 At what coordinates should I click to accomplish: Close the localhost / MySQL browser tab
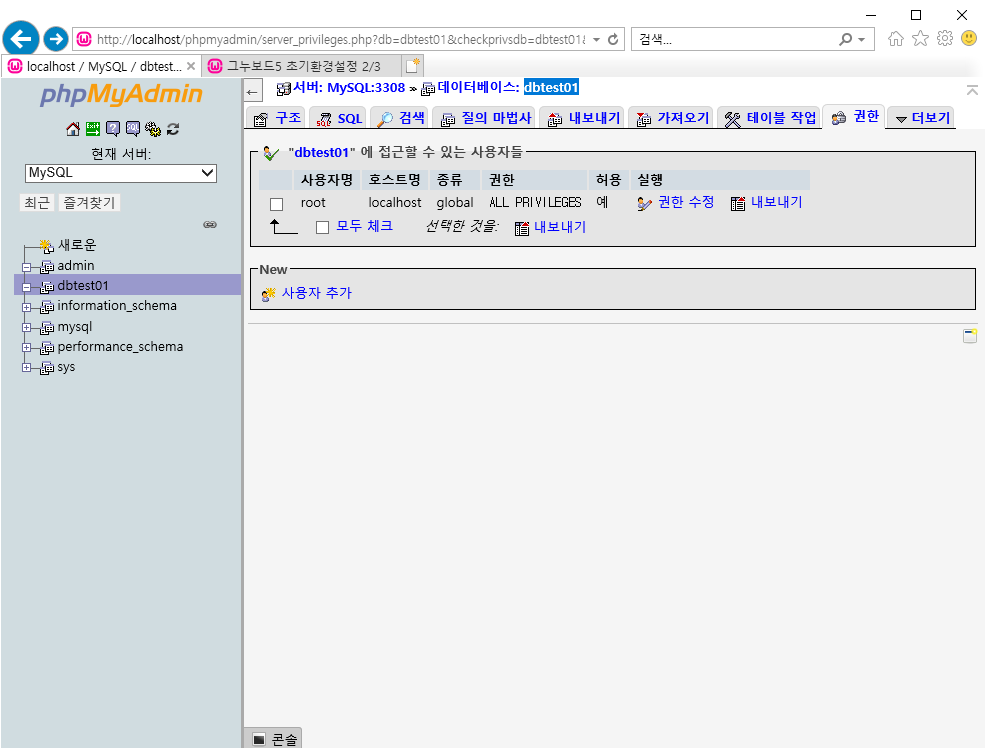191,66
